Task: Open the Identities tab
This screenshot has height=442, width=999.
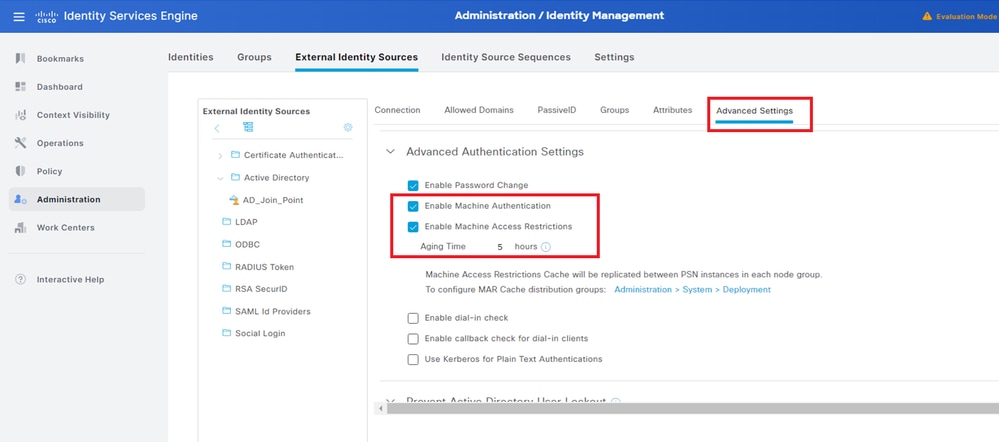Action: coord(190,57)
